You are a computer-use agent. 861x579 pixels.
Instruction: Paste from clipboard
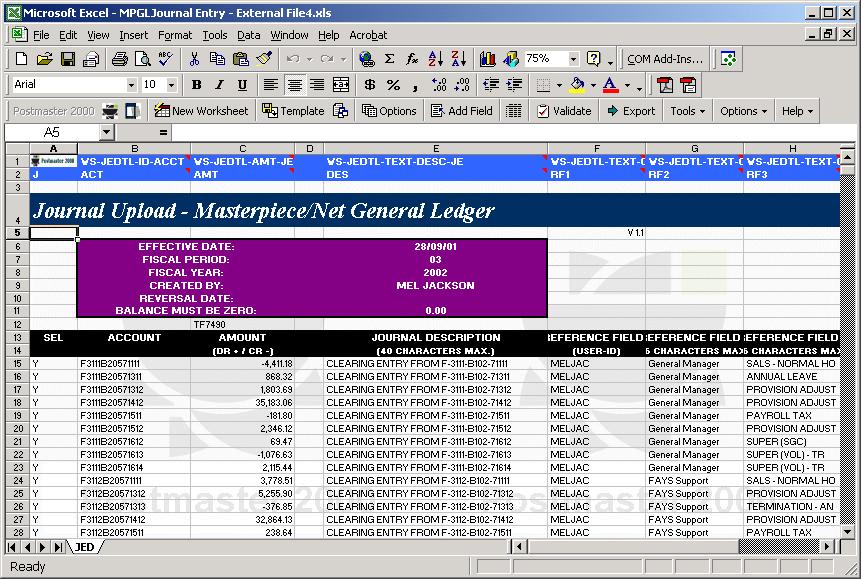tap(241, 59)
